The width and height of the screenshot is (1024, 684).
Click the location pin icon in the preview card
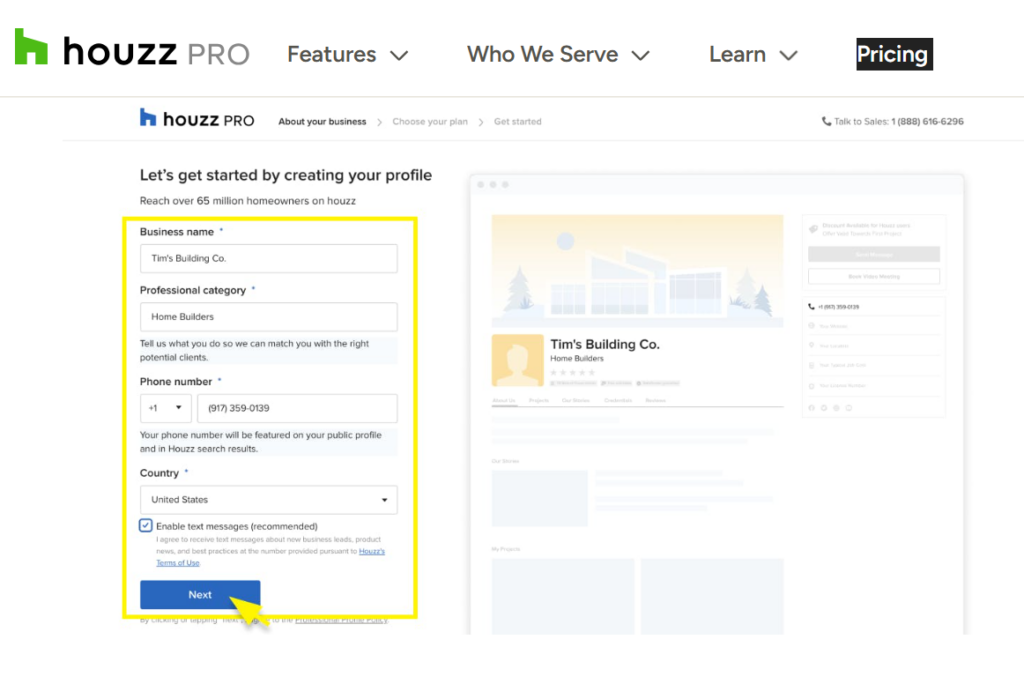811,346
